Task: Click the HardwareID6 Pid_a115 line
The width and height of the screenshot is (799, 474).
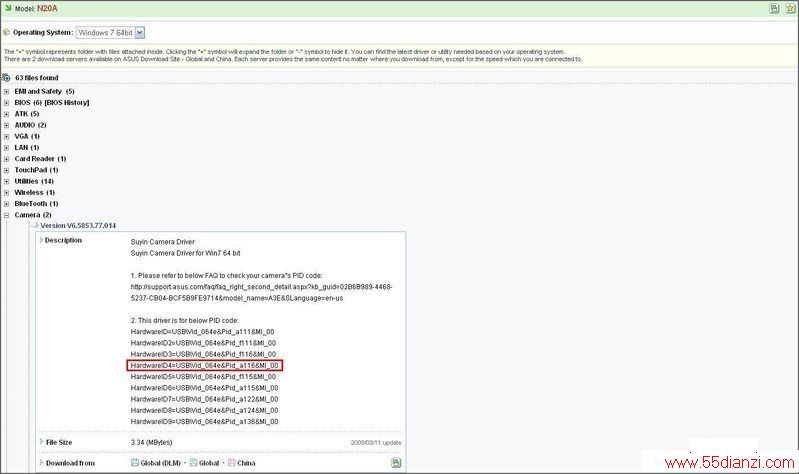Action: point(204,388)
